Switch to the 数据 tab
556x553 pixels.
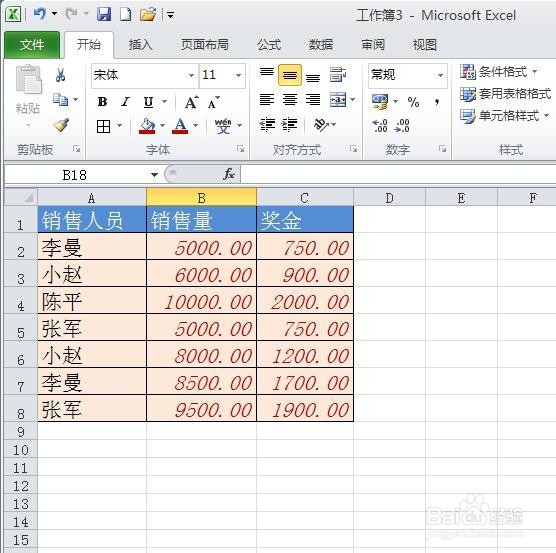[x=321, y=45]
